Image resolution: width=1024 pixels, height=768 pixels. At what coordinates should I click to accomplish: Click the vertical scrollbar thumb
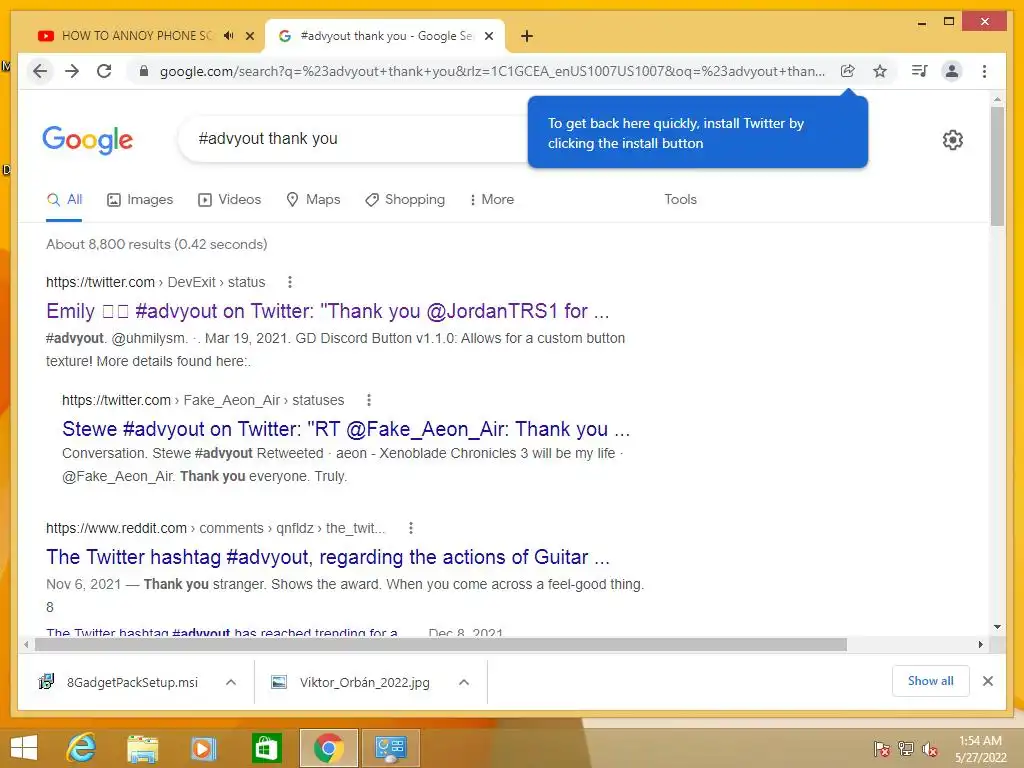click(997, 167)
